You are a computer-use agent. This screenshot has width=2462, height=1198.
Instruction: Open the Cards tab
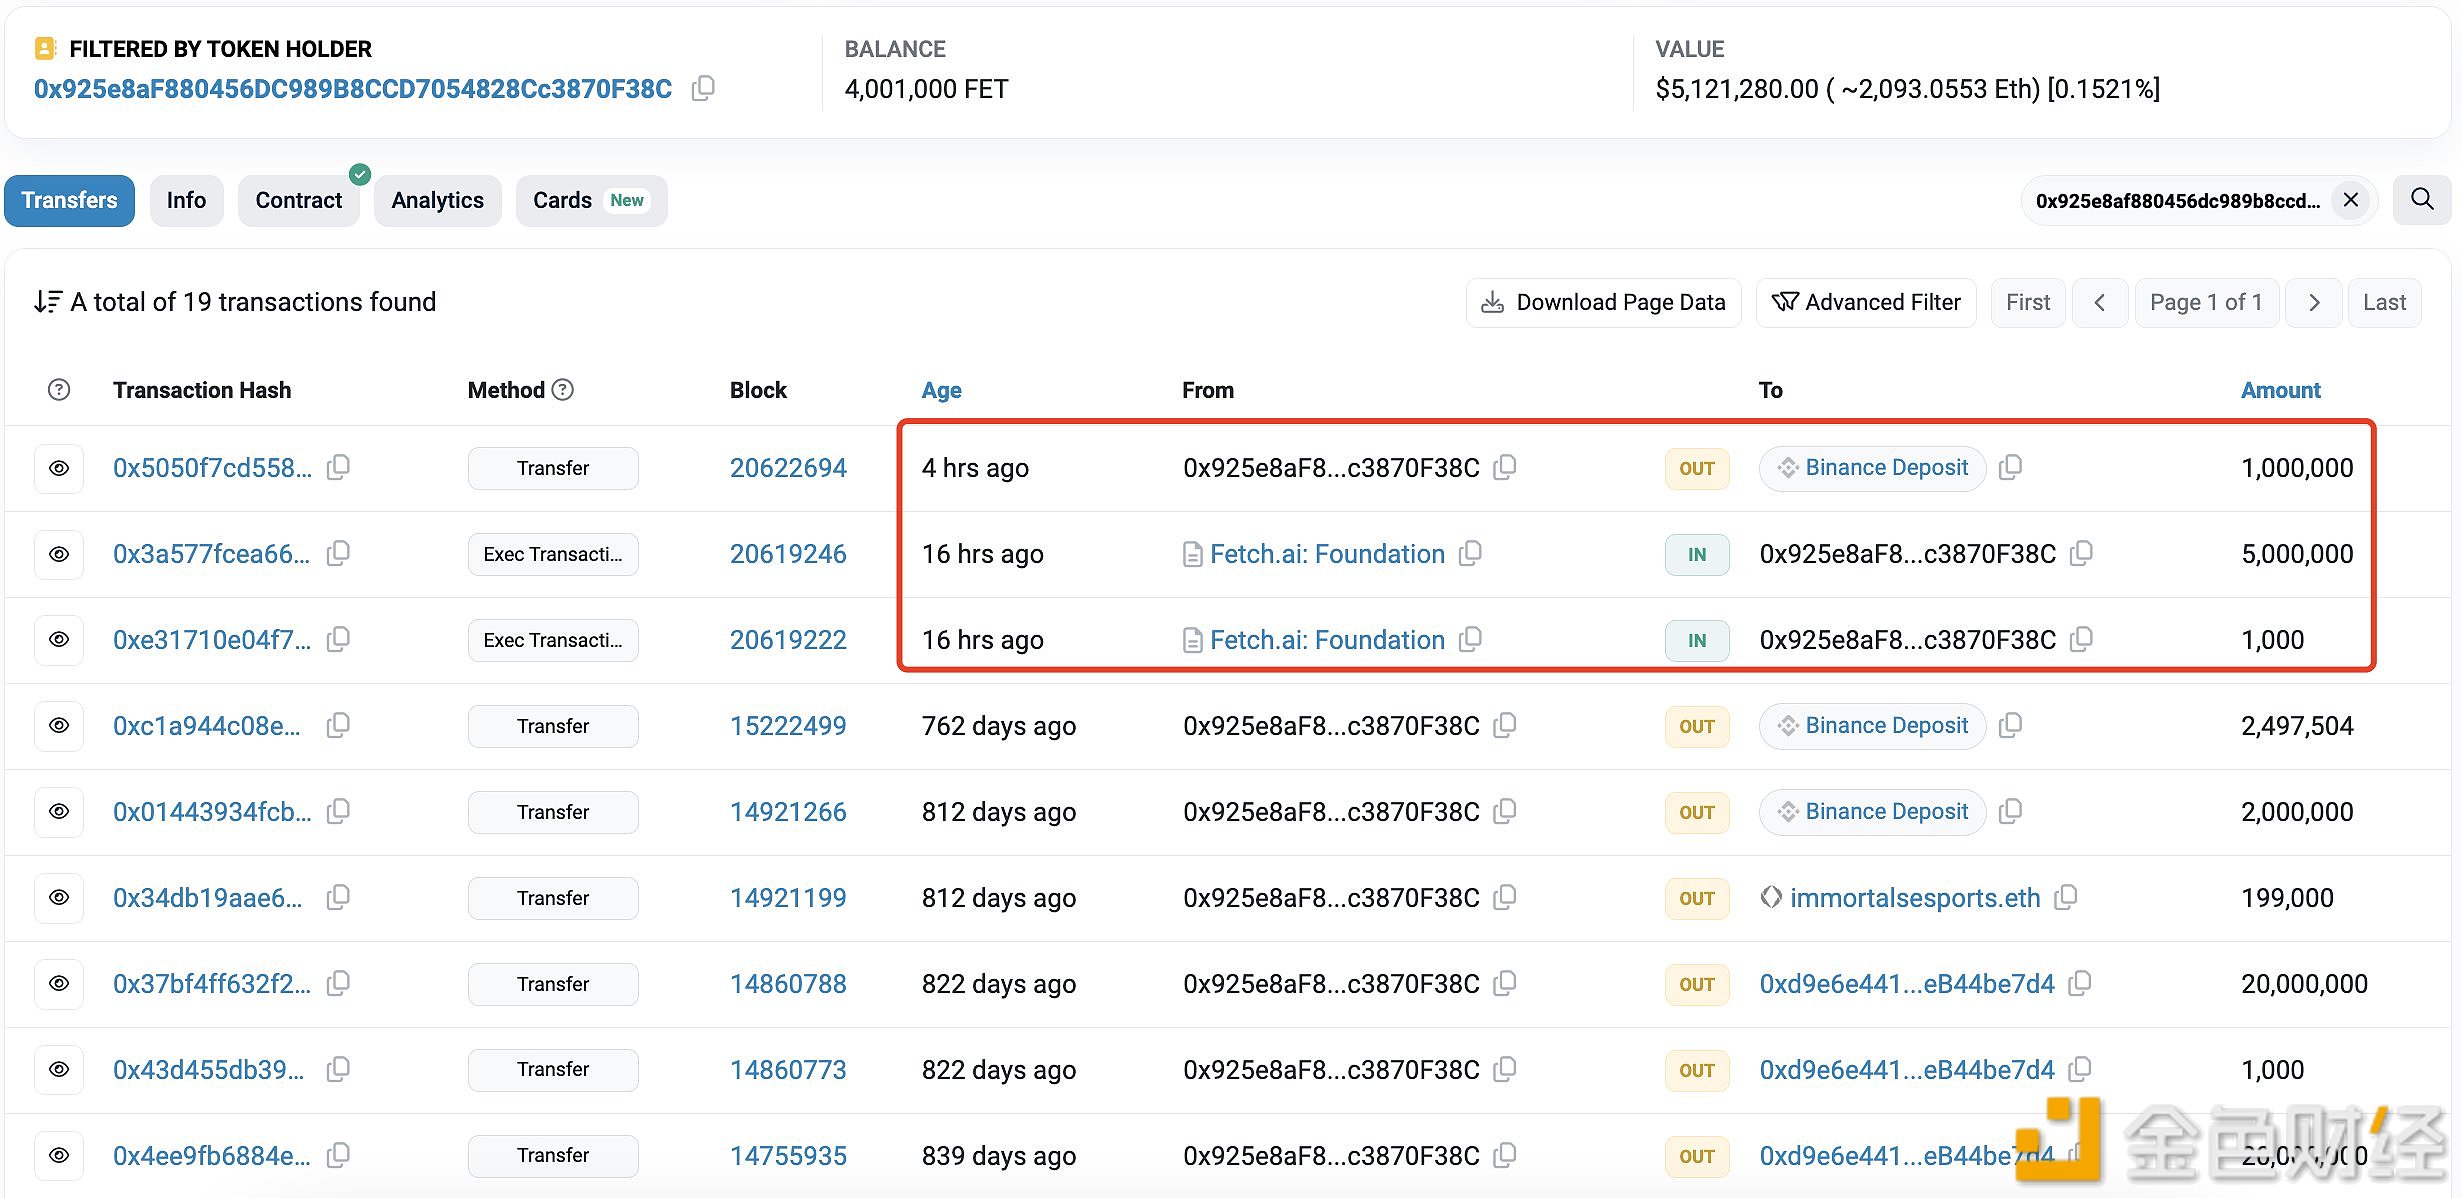coord(591,200)
